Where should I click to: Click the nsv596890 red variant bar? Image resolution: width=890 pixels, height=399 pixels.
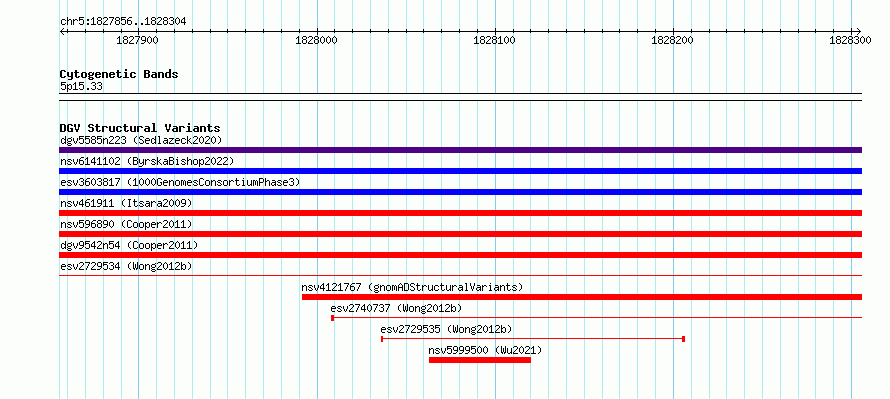460,234
